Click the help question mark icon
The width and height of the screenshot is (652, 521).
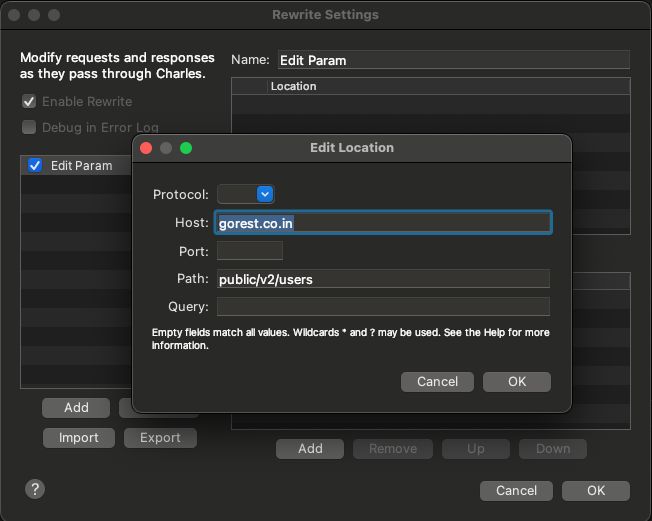(x=35, y=489)
